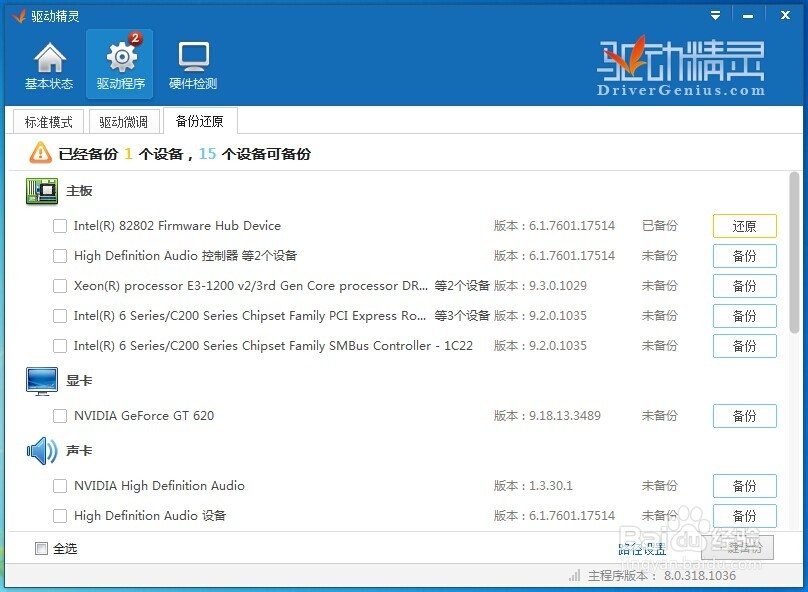Open the 硬件检测 monitor section
808x592 pixels.
(193, 65)
